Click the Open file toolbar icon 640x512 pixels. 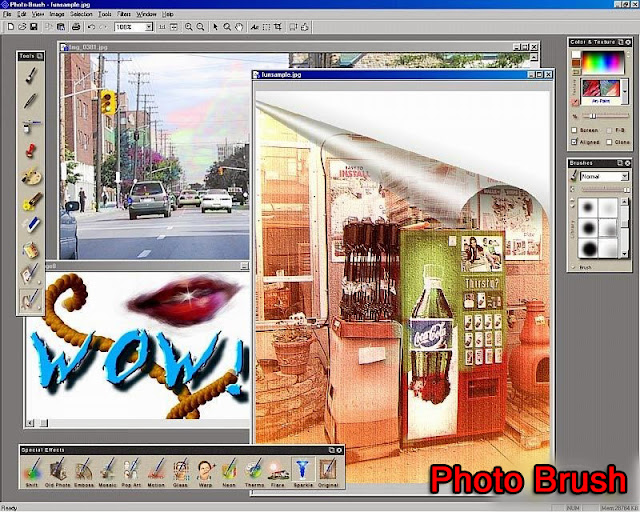pos(22,27)
